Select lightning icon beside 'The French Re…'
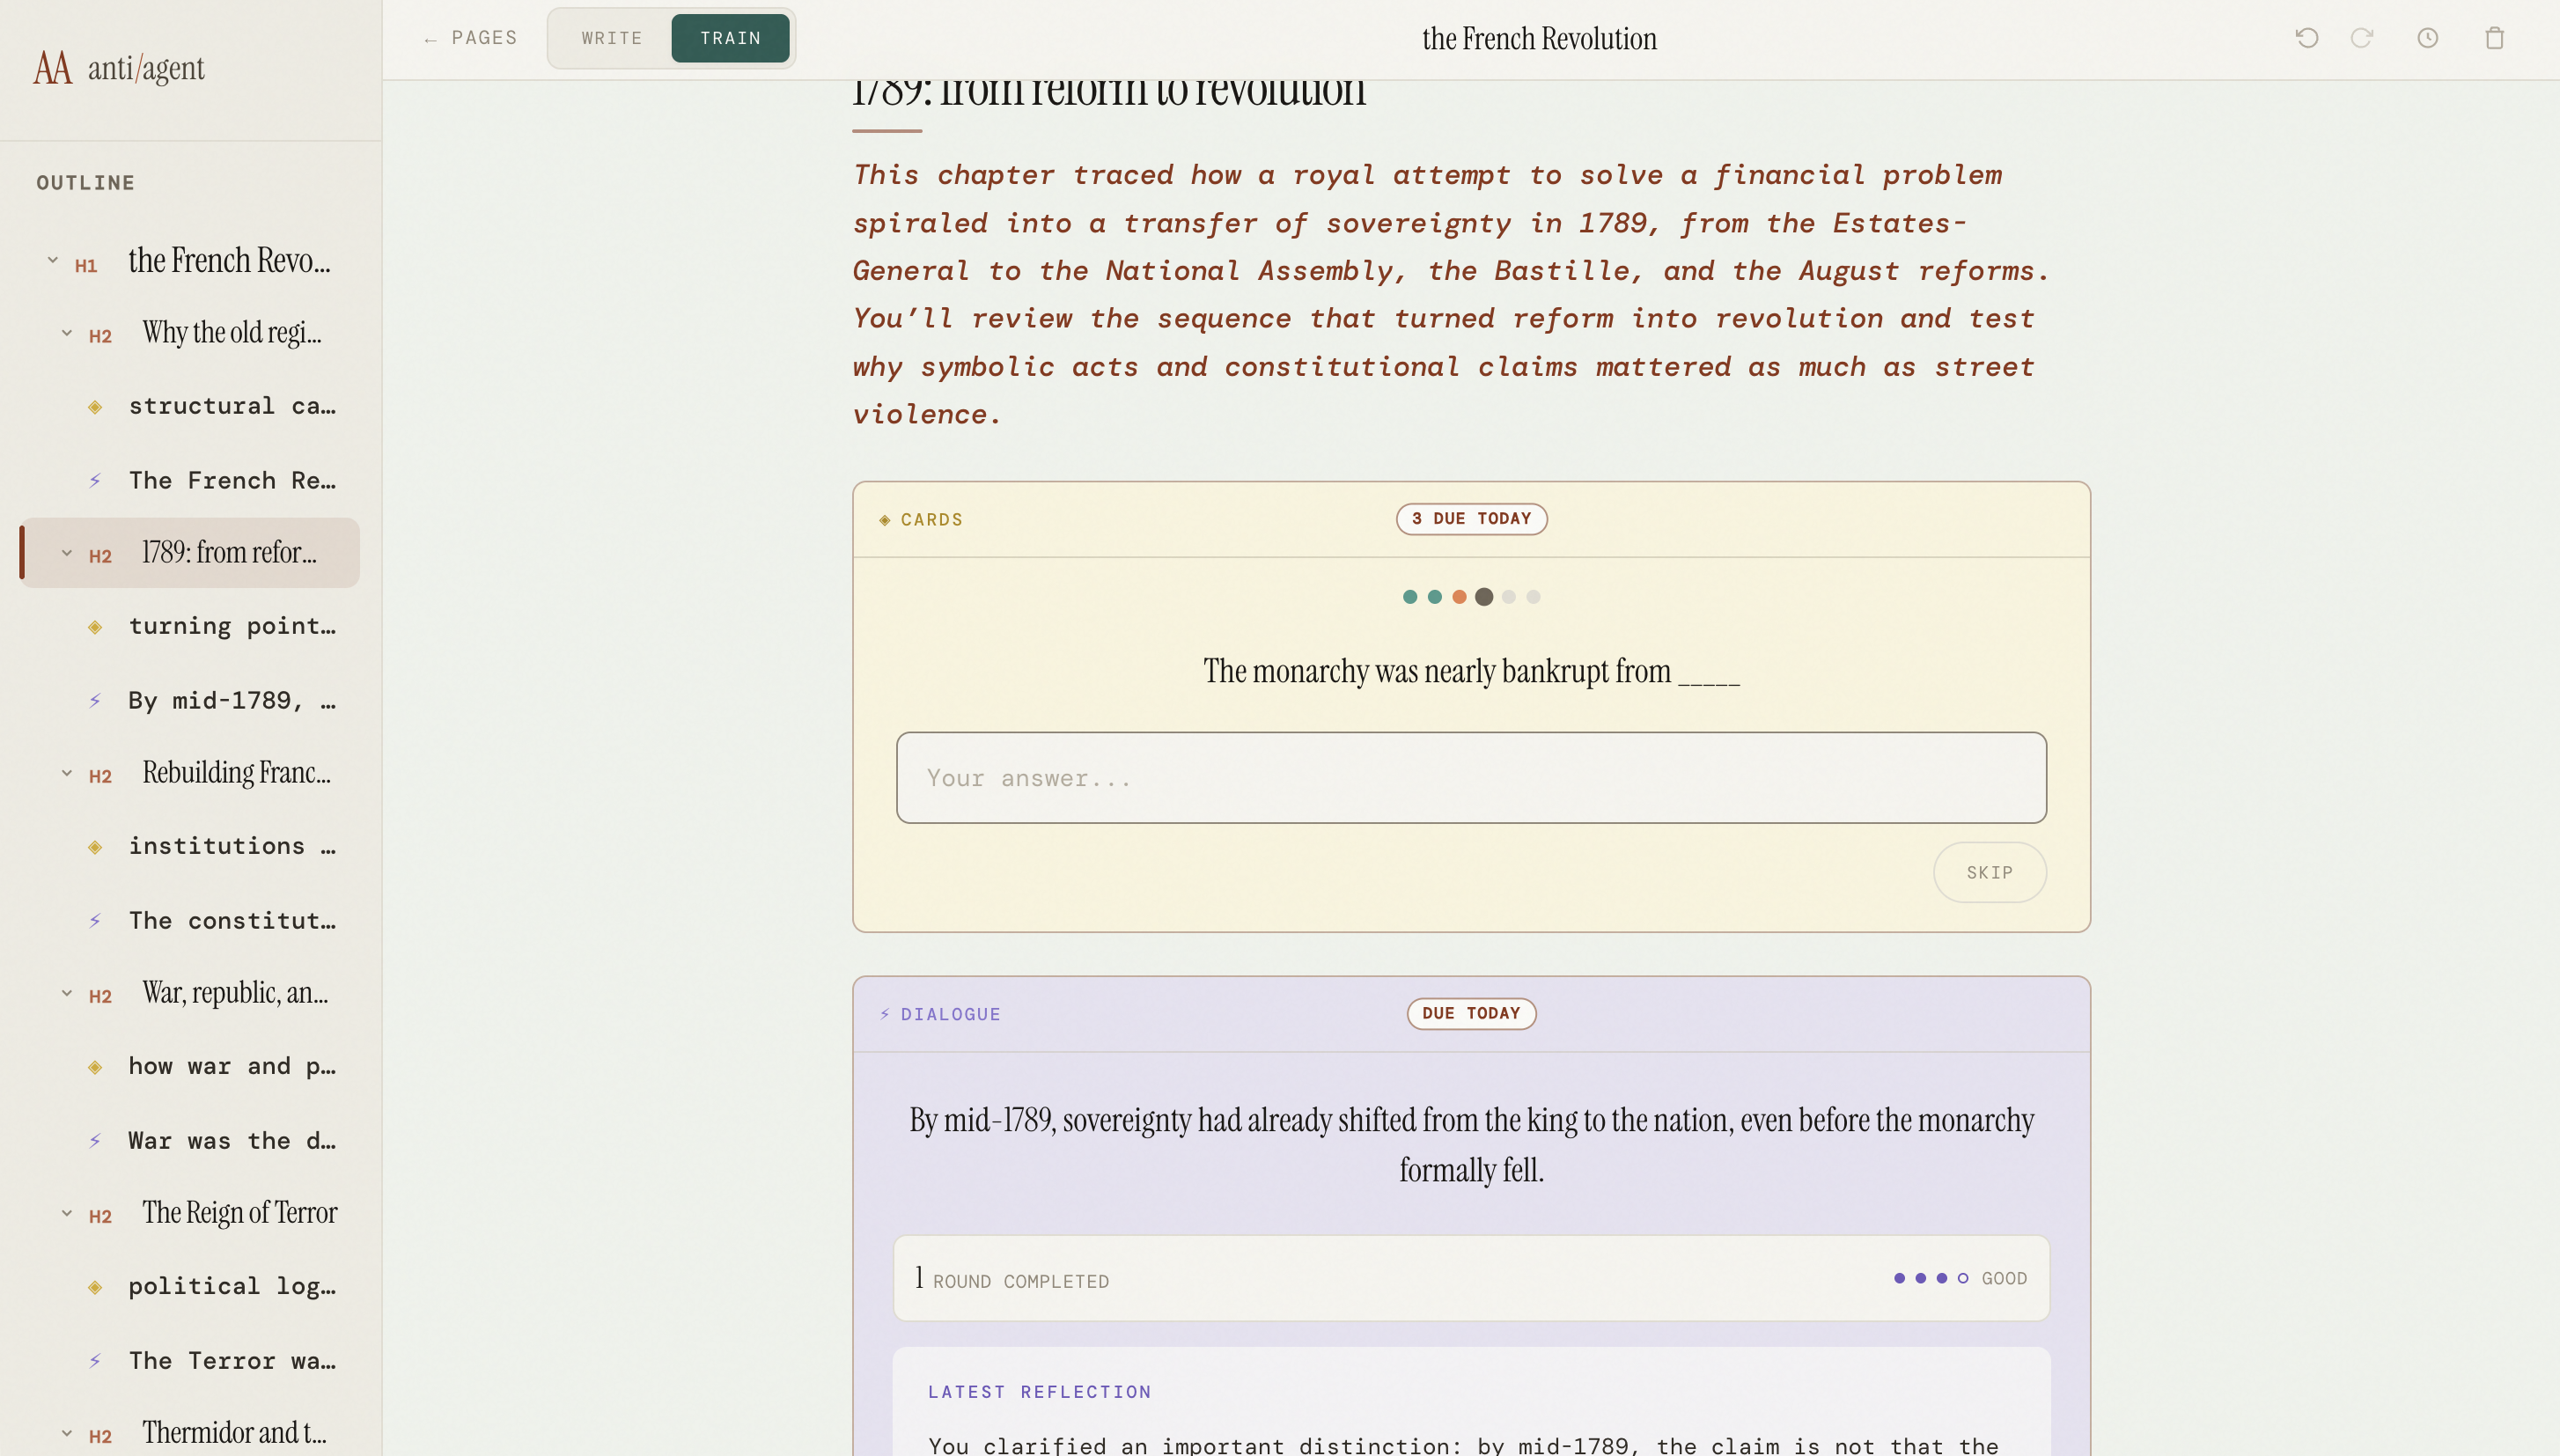This screenshot has width=2560, height=1456. [95, 481]
